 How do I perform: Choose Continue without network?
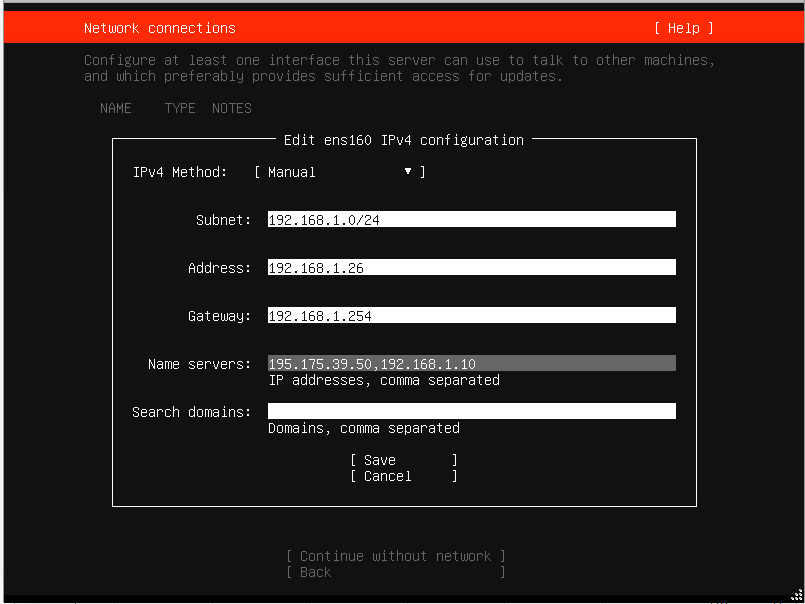395,556
